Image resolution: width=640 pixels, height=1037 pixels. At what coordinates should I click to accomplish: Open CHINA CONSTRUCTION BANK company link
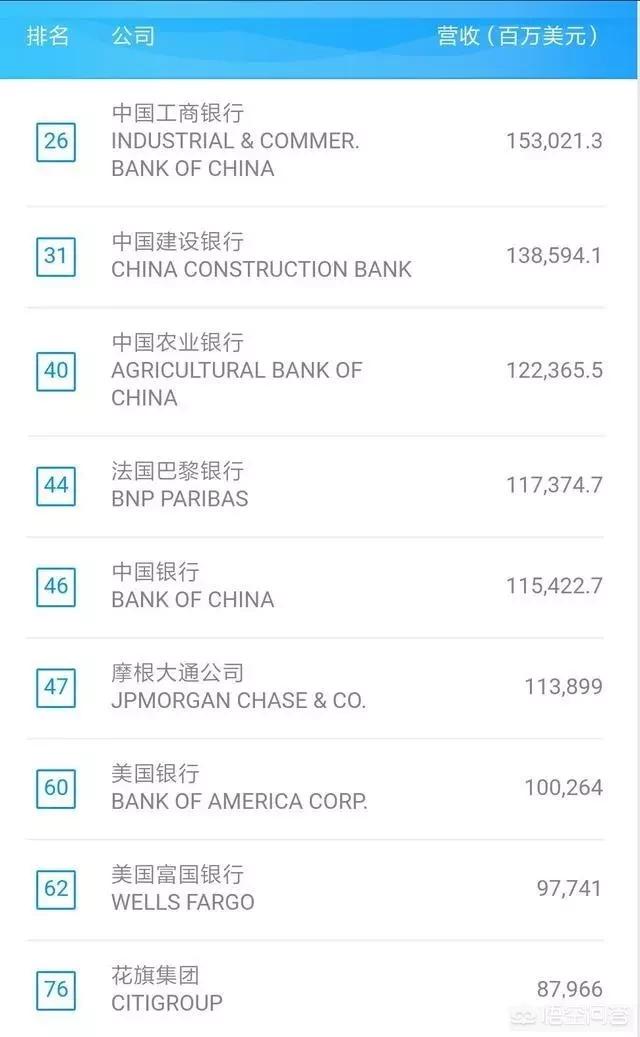click(261, 269)
